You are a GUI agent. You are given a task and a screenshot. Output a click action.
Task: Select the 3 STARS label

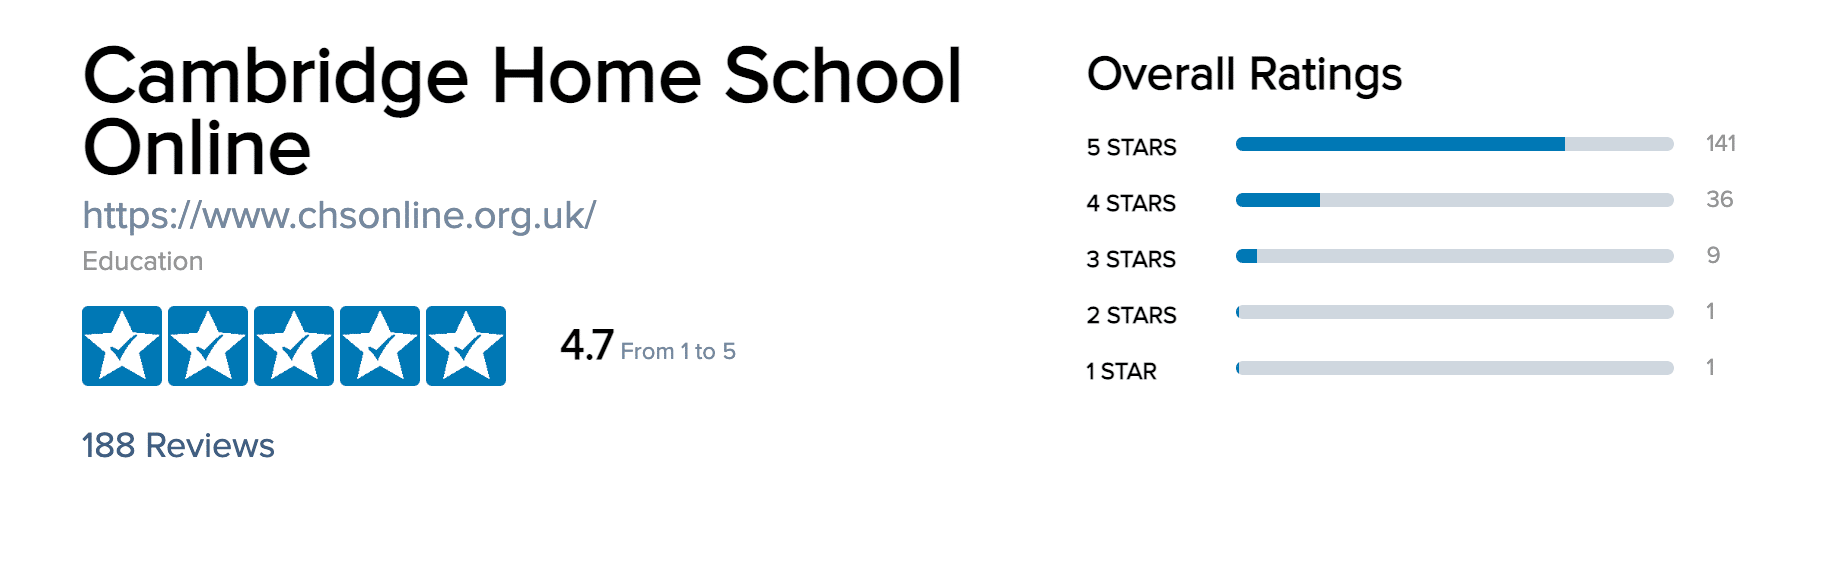click(x=1131, y=259)
